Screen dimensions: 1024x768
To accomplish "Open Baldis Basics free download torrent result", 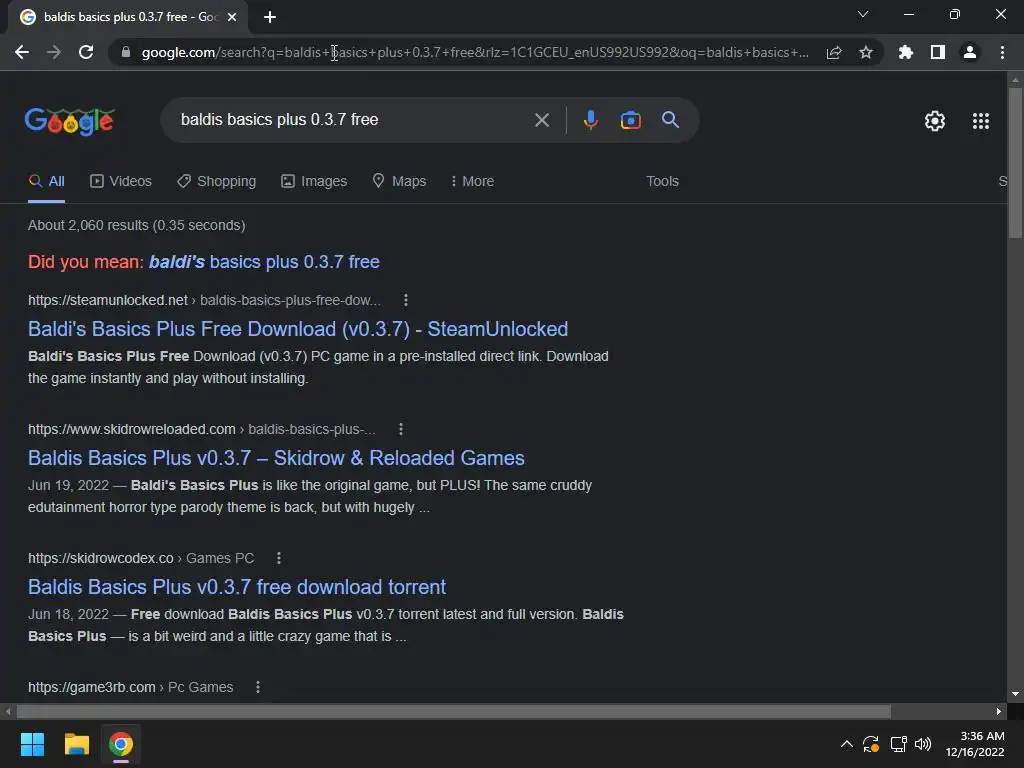I will point(237,586).
